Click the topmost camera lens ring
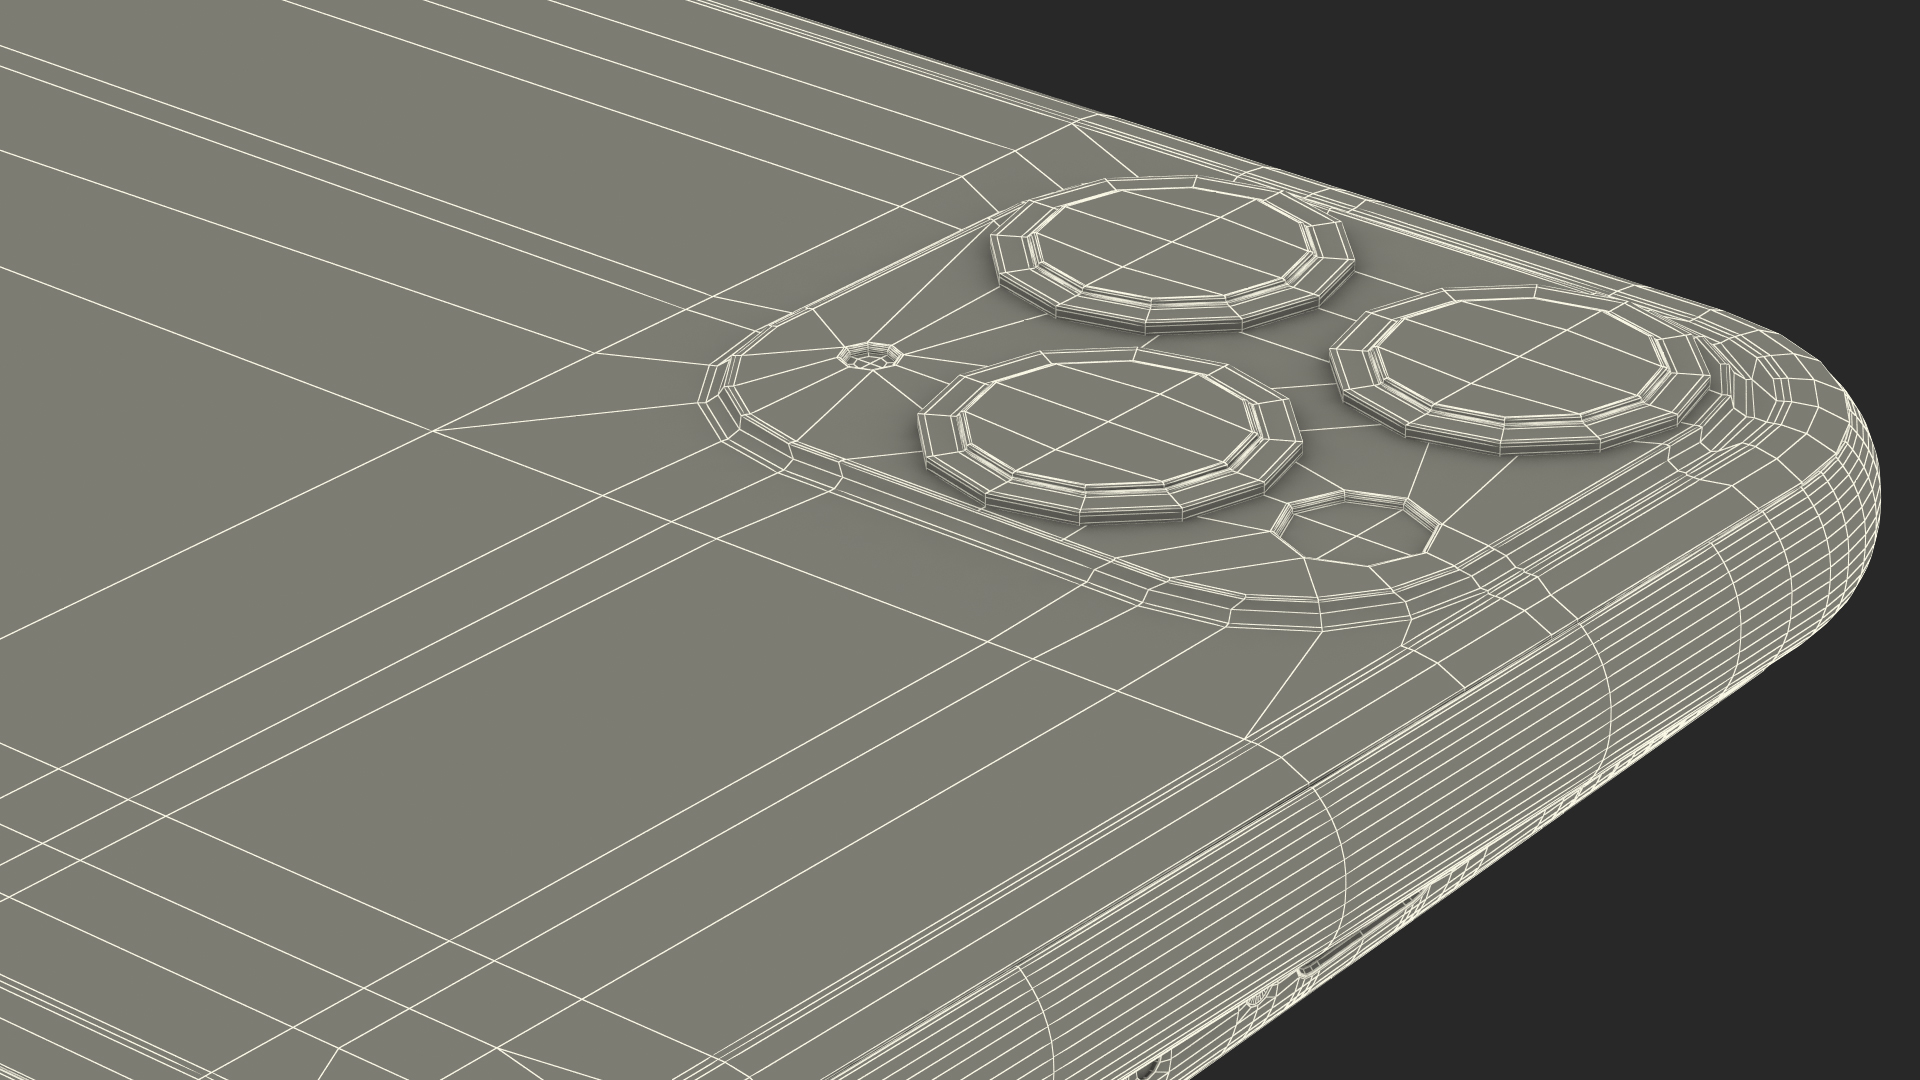Screen dimensions: 1920x1080 [x=1171, y=255]
